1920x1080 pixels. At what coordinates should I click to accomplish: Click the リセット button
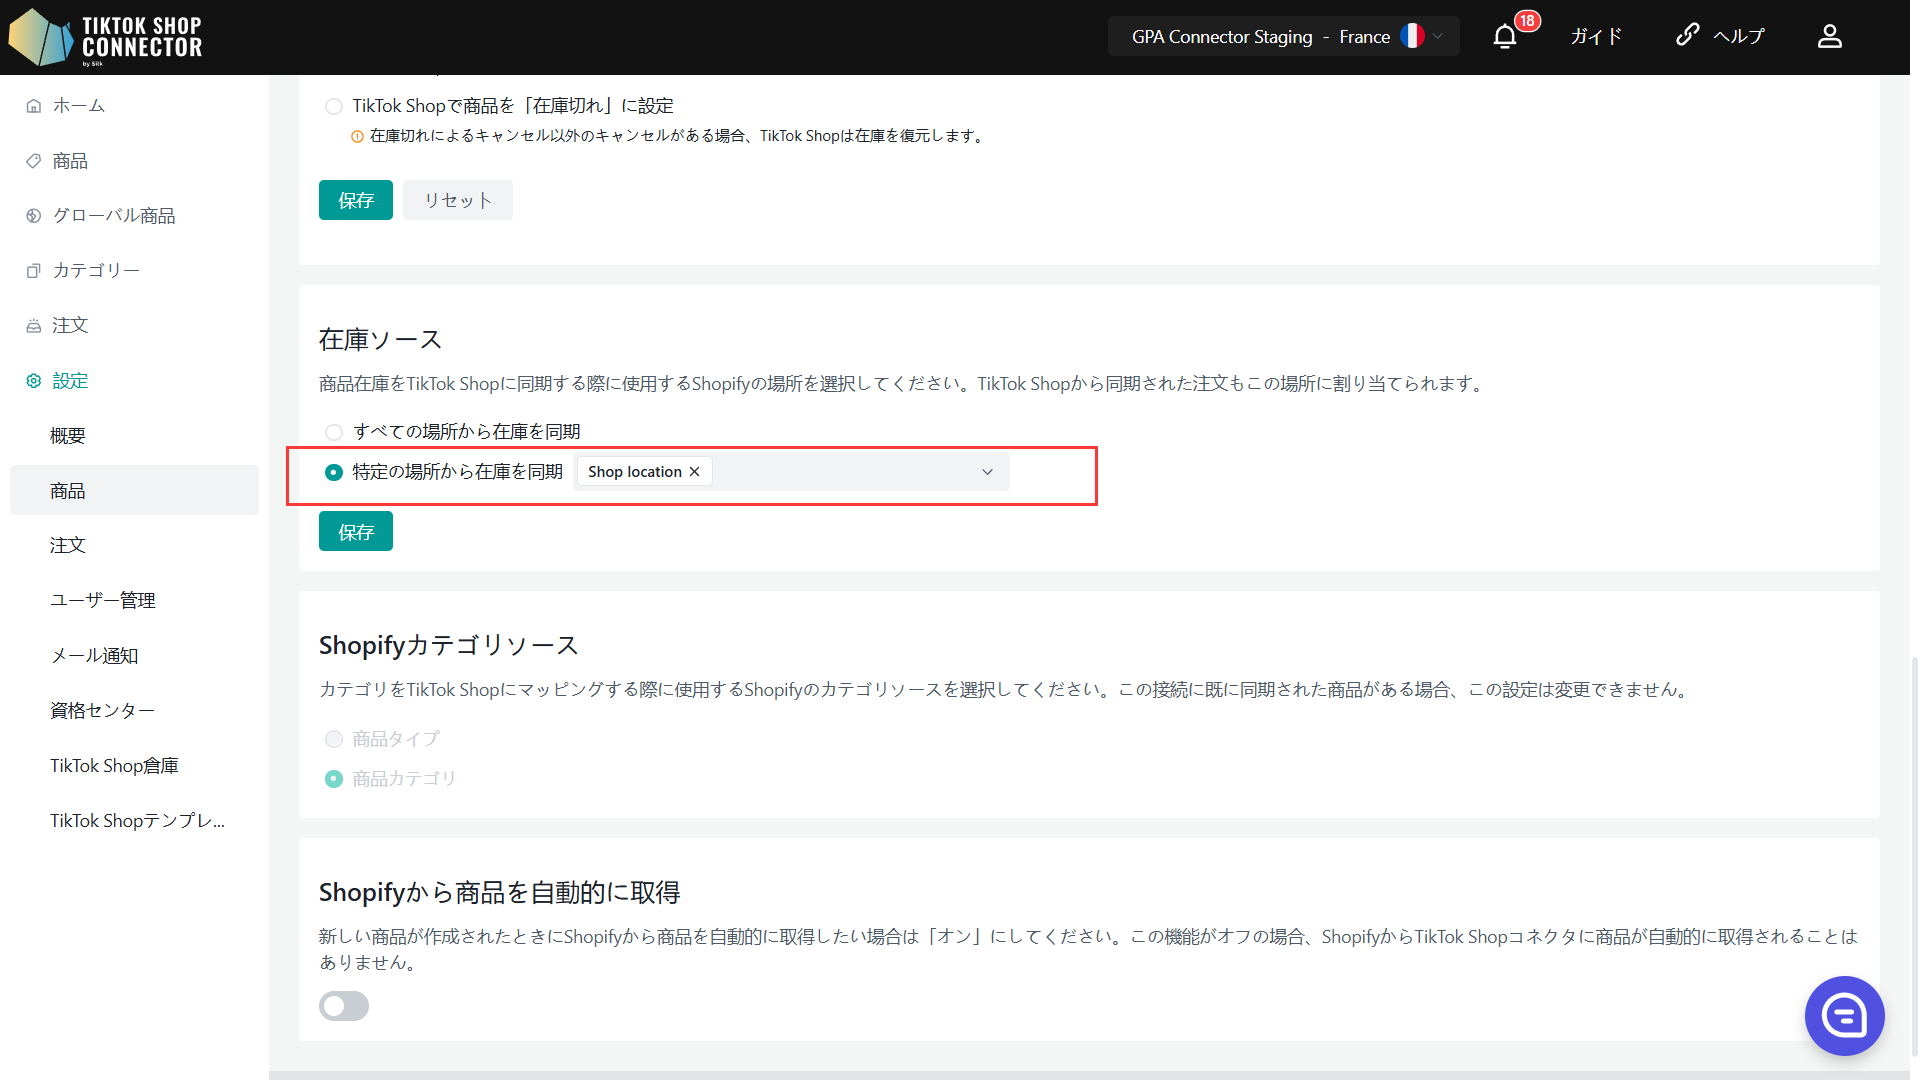pos(458,200)
